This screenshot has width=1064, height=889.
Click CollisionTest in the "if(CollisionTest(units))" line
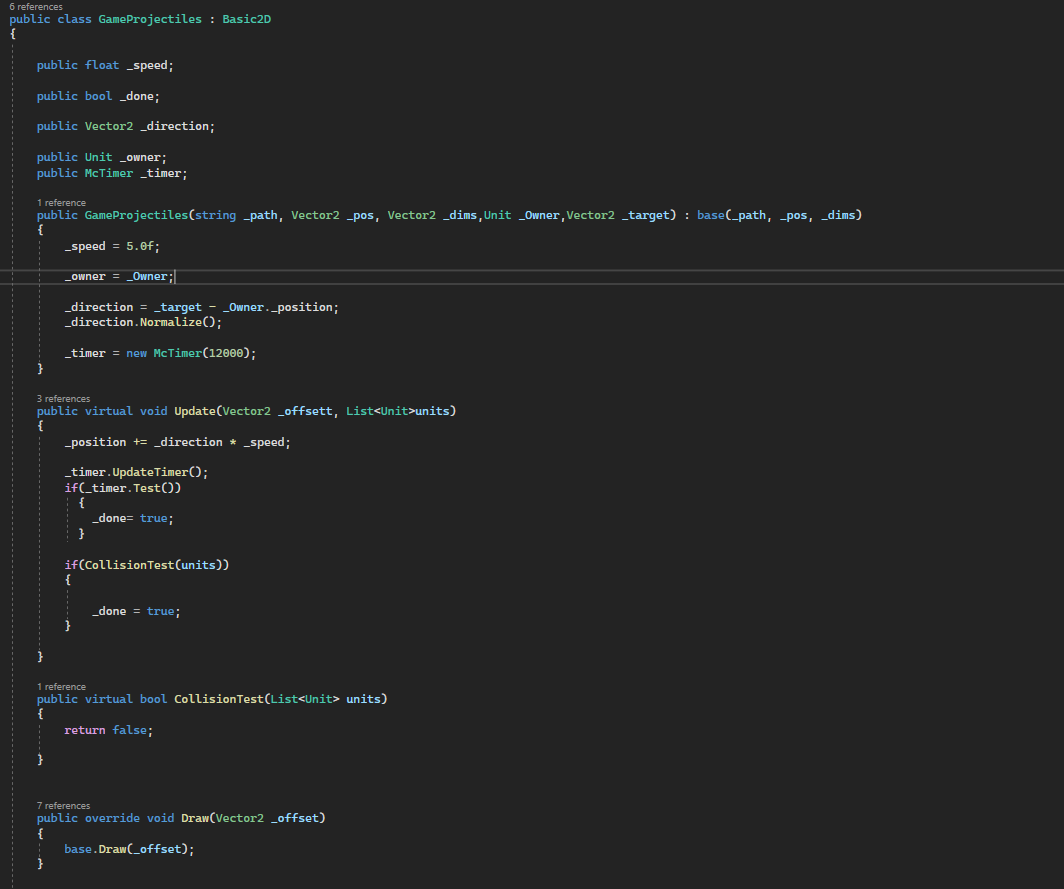[x=130, y=565]
